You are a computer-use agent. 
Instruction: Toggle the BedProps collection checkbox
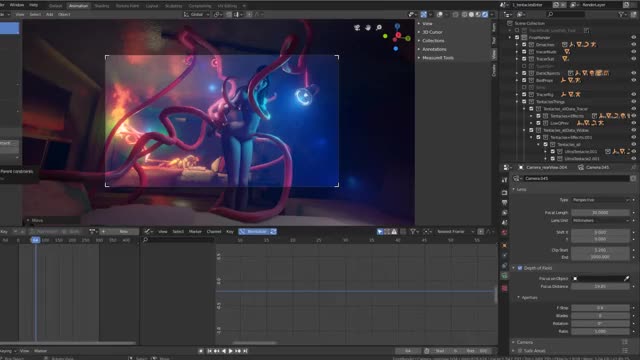pyautogui.click(x=524, y=80)
